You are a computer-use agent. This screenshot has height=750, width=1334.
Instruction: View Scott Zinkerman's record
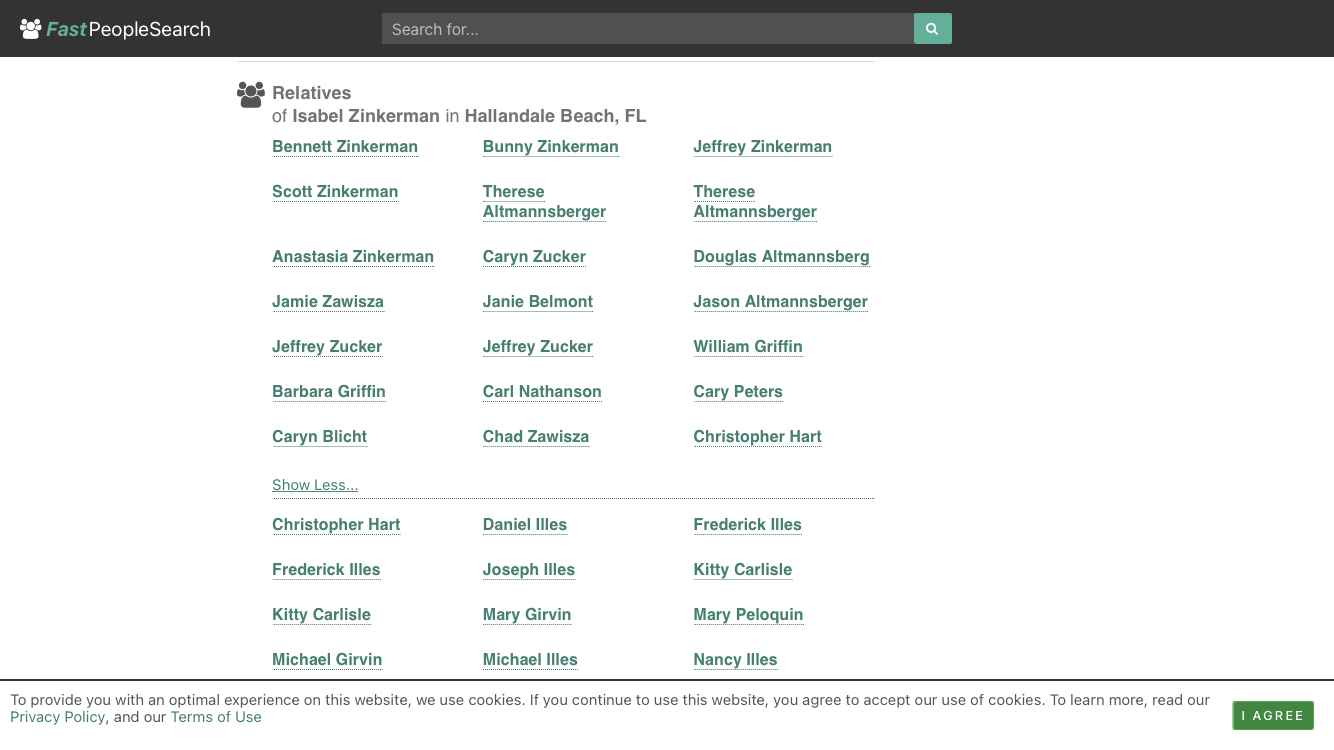coord(335,192)
